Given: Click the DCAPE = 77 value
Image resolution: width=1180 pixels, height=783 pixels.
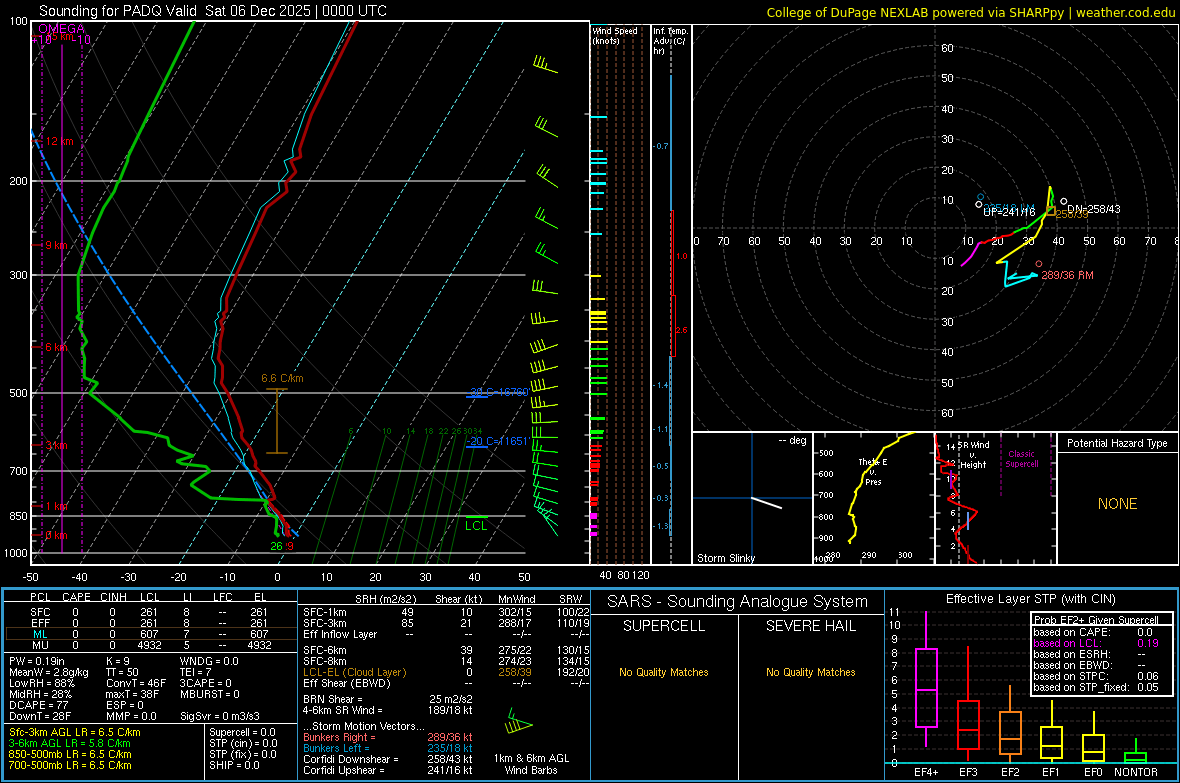Looking at the screenshot, I should [38, 705].
